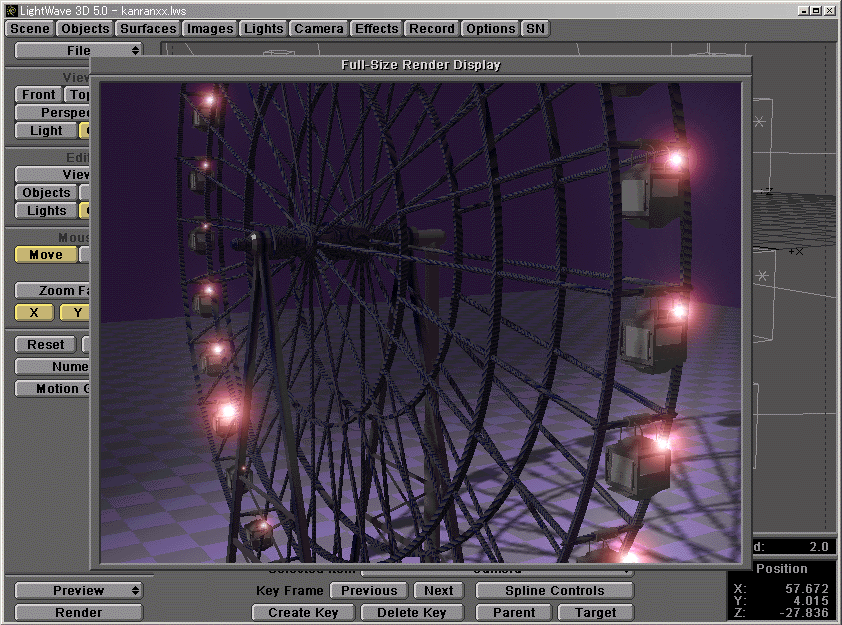Image resolution: width=842 pixels, height=625 pixels.
Task: Set edit mode to Lights
Action: click(44, 211)
